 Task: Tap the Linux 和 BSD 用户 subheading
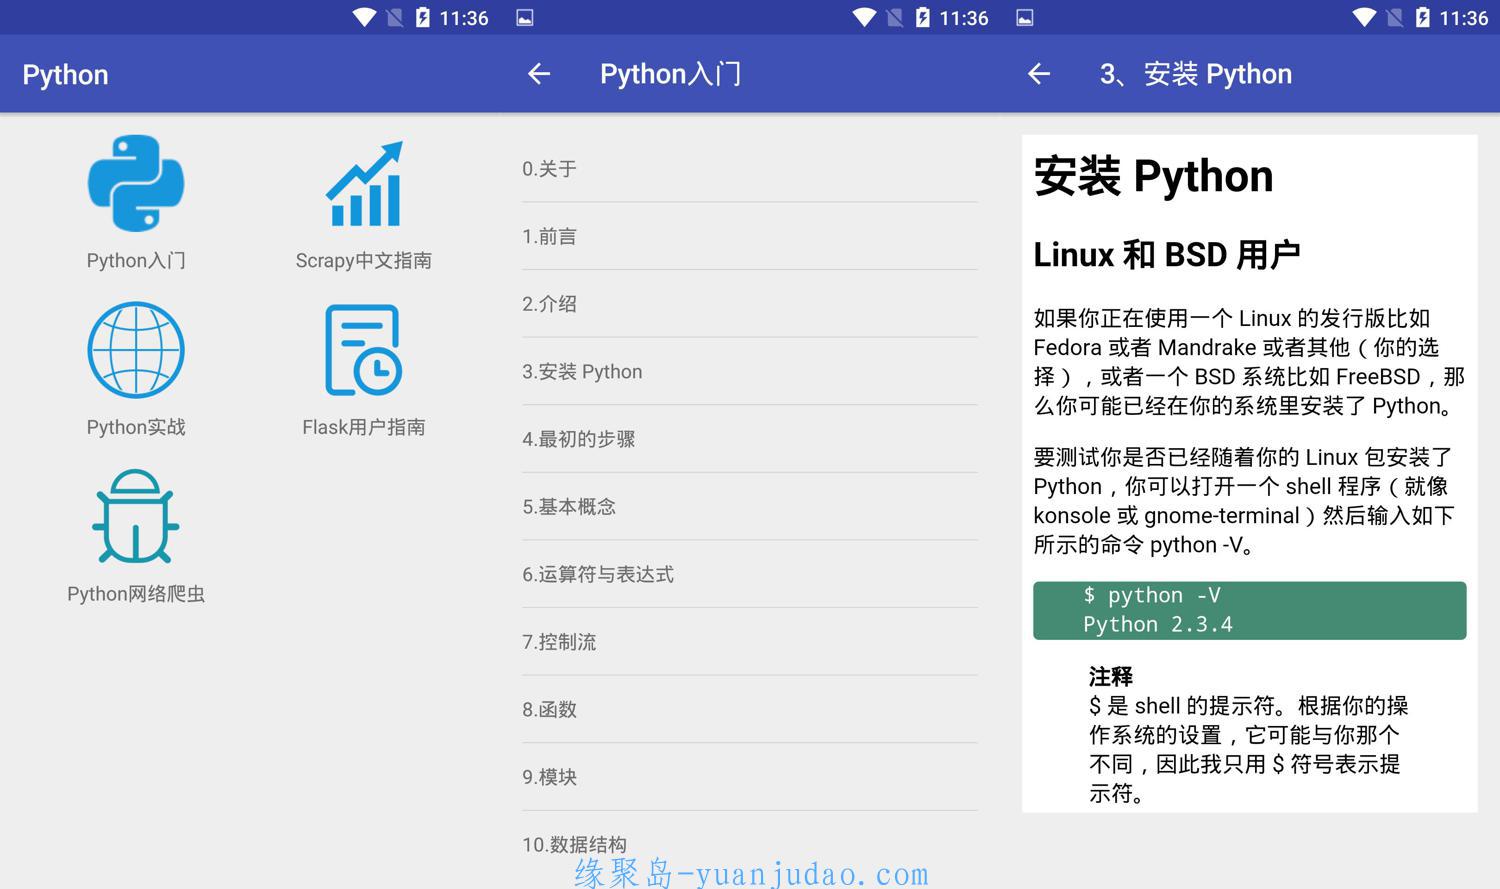pos(1167,255)
